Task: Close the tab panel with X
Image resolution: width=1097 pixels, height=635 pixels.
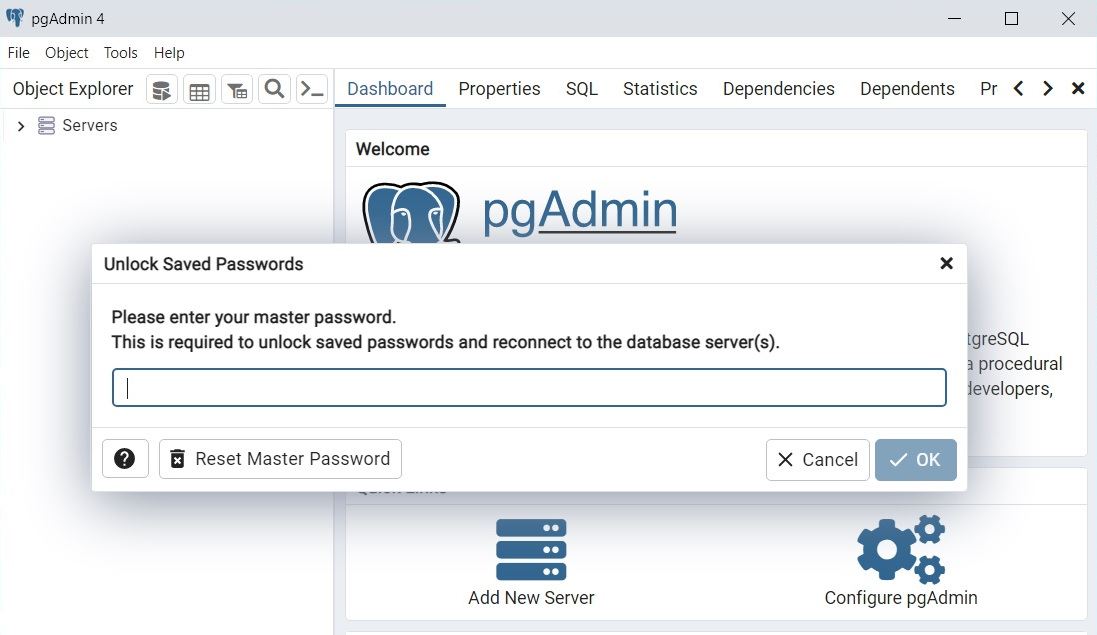Action: pos(1078,89)
